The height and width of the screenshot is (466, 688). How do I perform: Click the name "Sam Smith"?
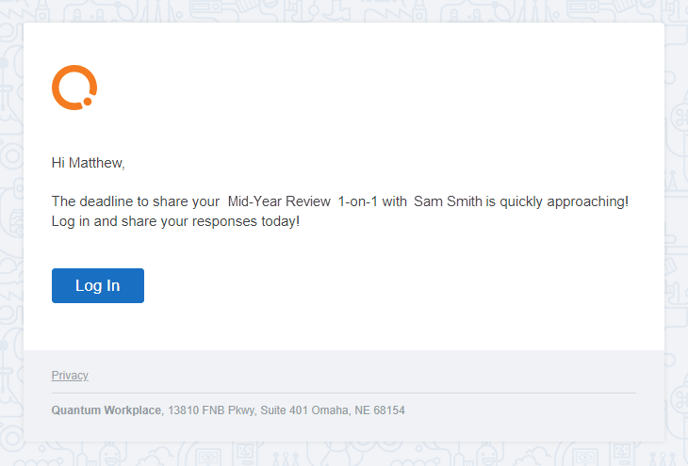click(x=448, y=201)
